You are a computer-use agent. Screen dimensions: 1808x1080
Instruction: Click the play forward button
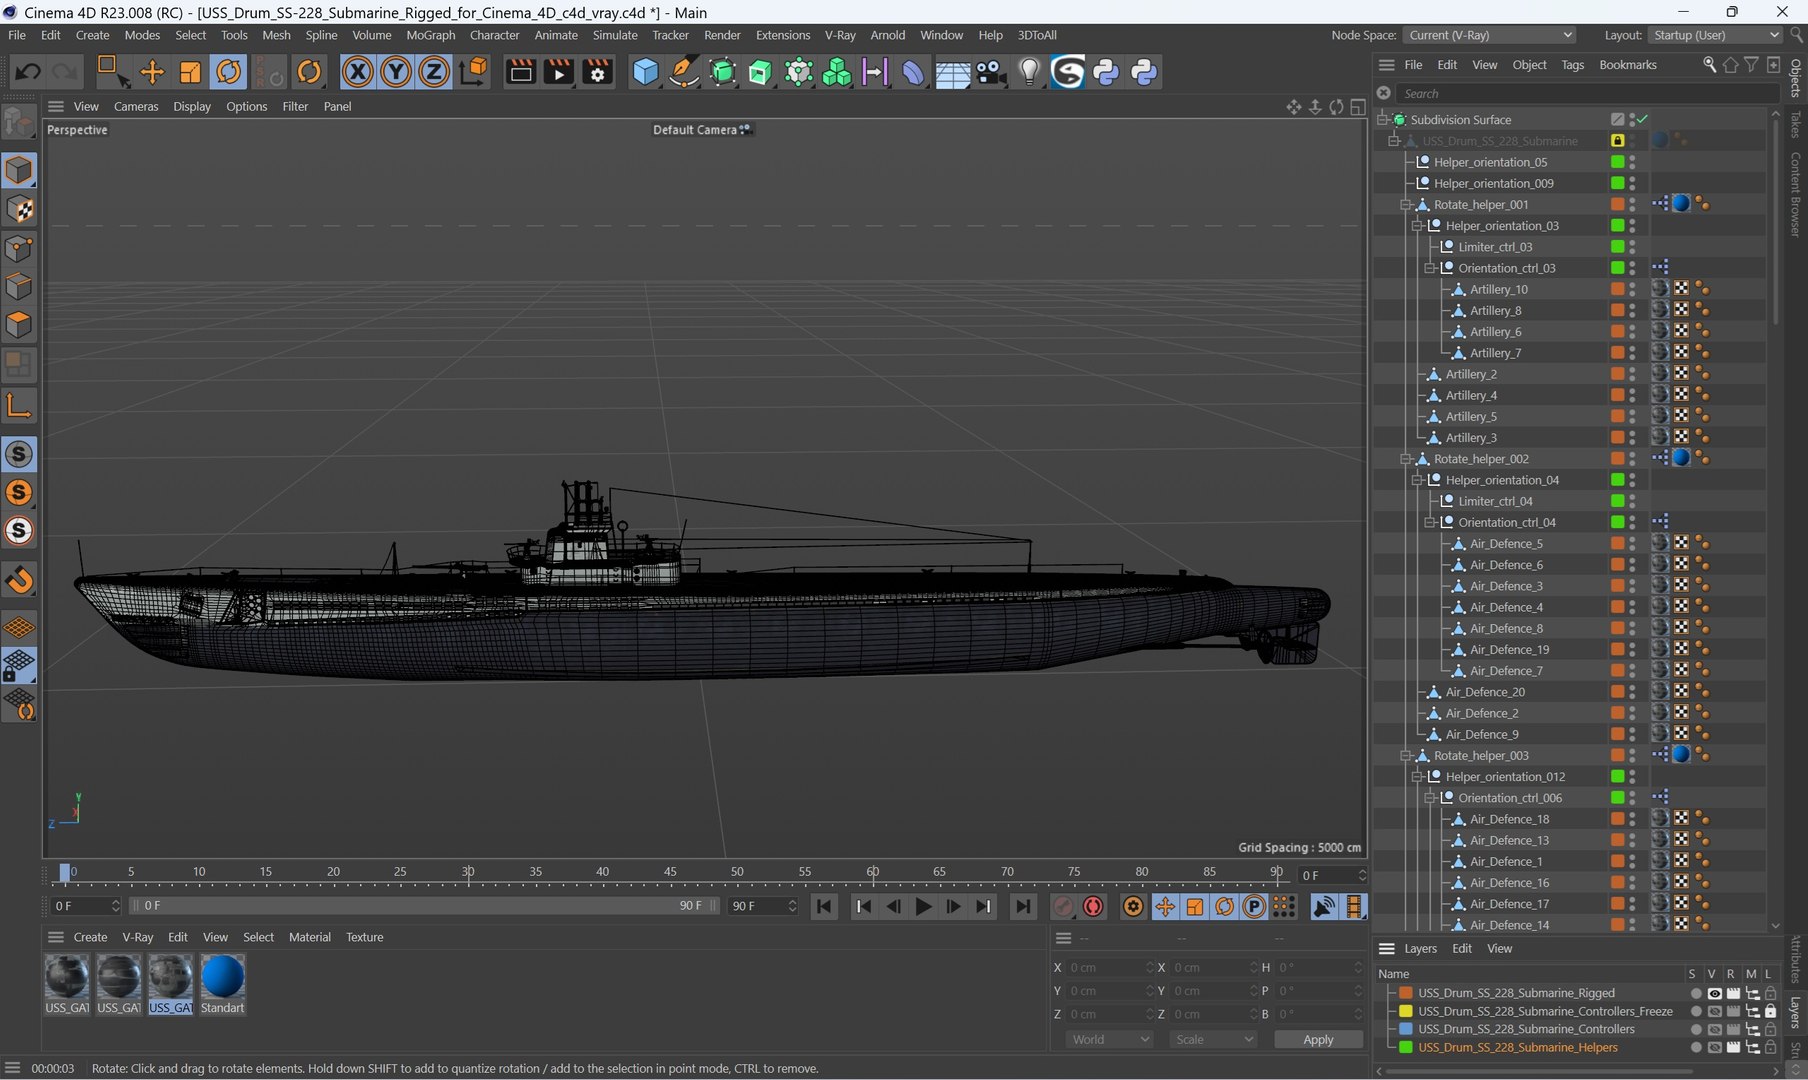[x=924, y=906]
